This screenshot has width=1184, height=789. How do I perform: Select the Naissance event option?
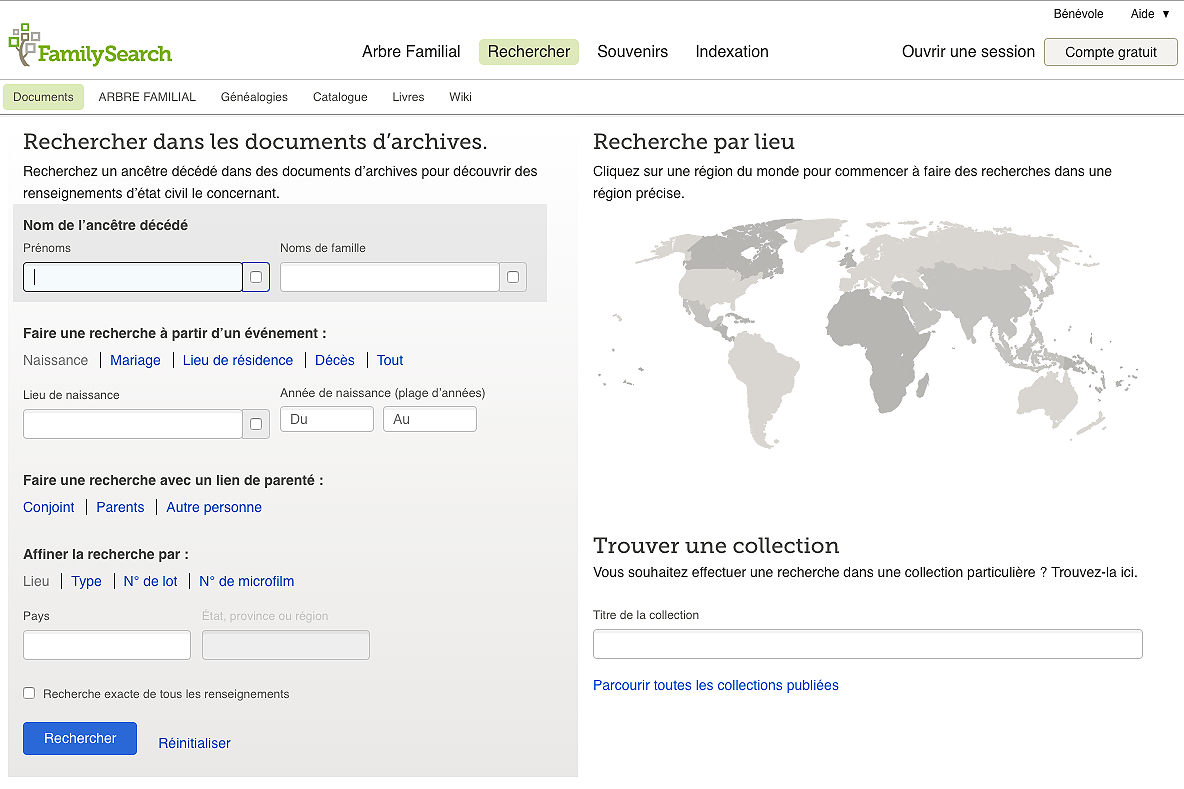[55, 360]
